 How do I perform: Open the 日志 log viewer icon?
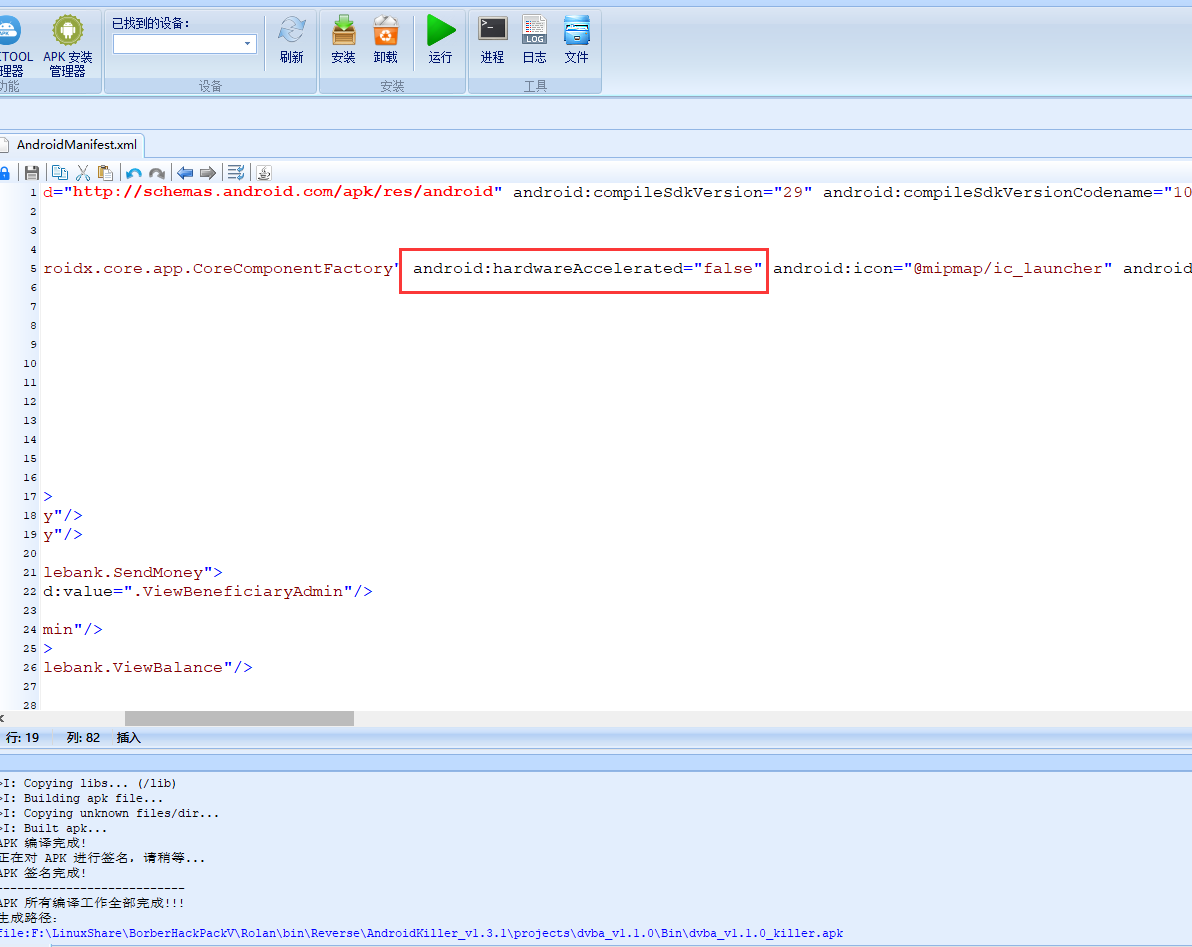[x=534, y=40]
